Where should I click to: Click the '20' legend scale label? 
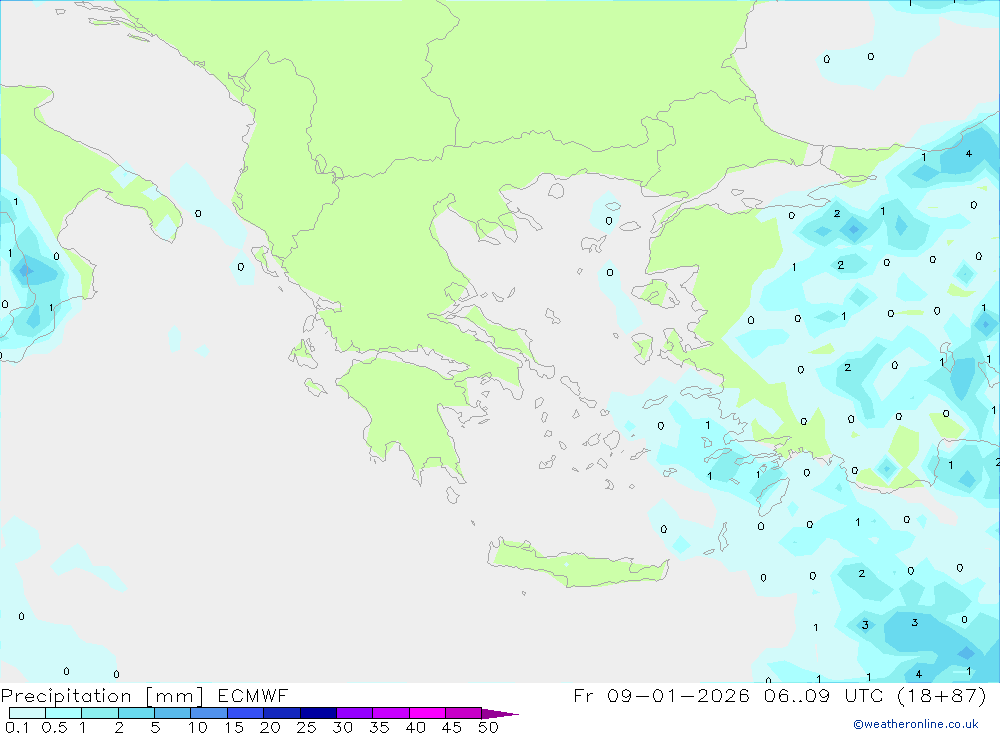(x=270, y=727)
